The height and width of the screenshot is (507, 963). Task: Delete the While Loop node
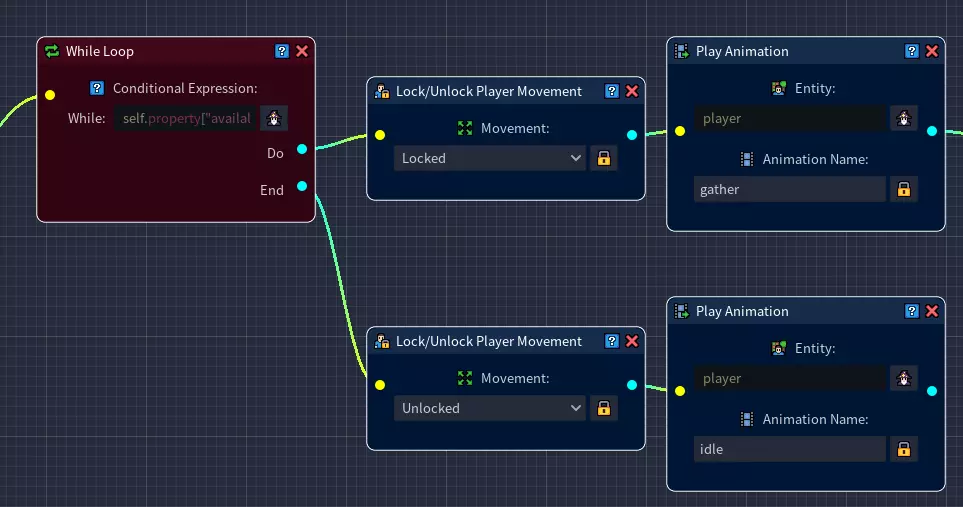(x=302, y=51)
